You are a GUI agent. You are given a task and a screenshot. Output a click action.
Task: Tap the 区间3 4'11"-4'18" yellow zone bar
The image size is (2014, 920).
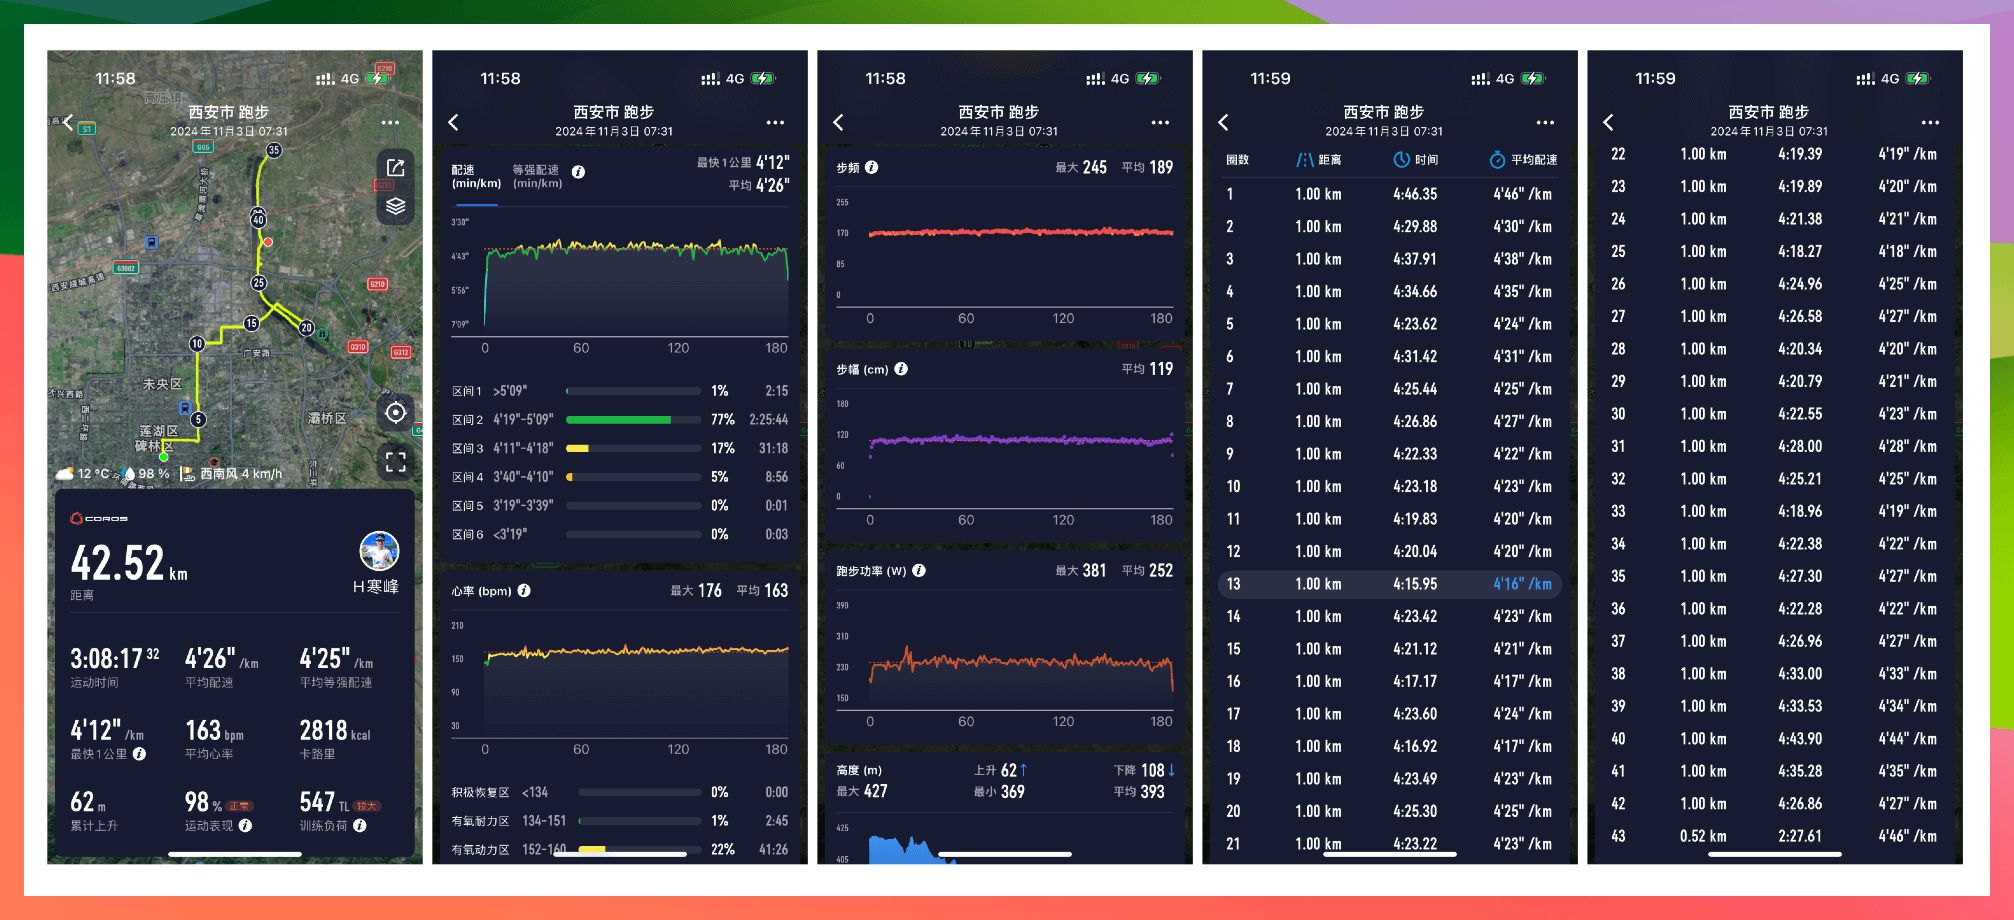tap(633, 449)
